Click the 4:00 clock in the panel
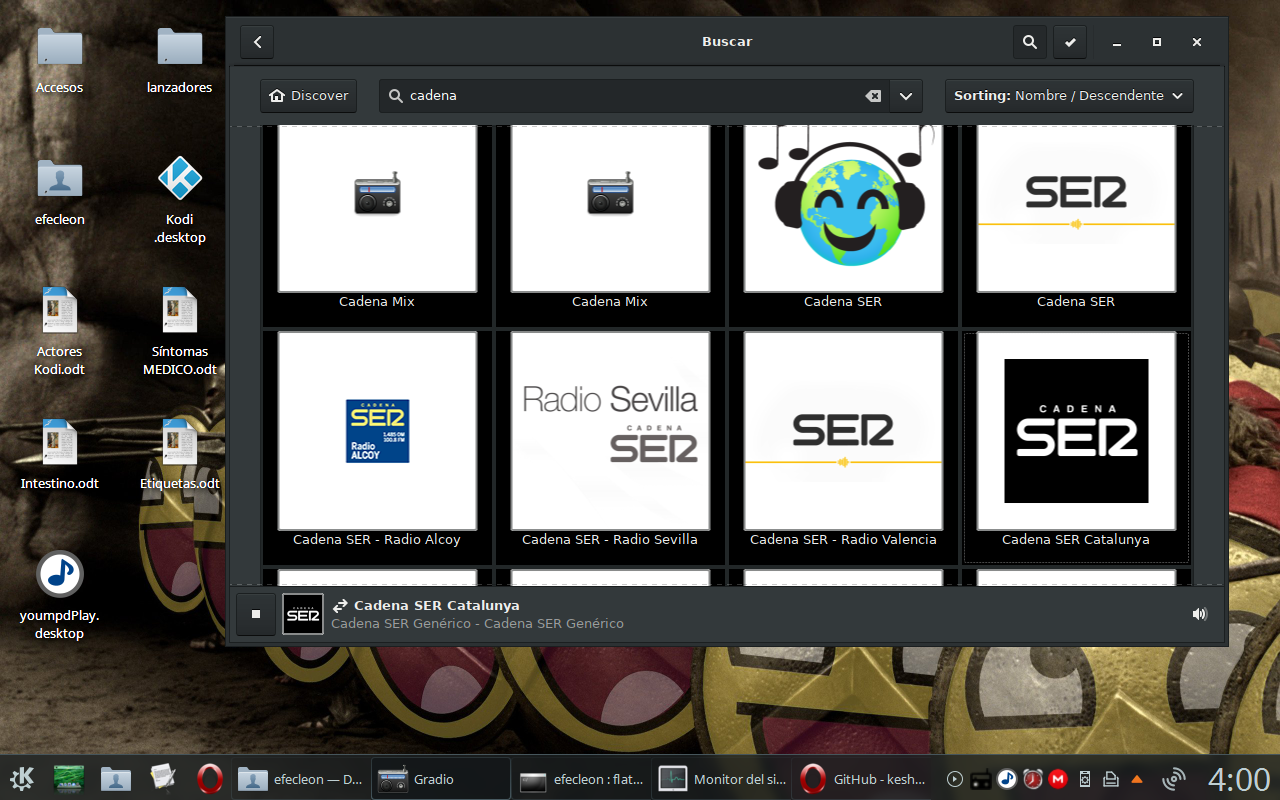Image resolution: width=1280 pixels, height=800 pixels. (1238, 779)
